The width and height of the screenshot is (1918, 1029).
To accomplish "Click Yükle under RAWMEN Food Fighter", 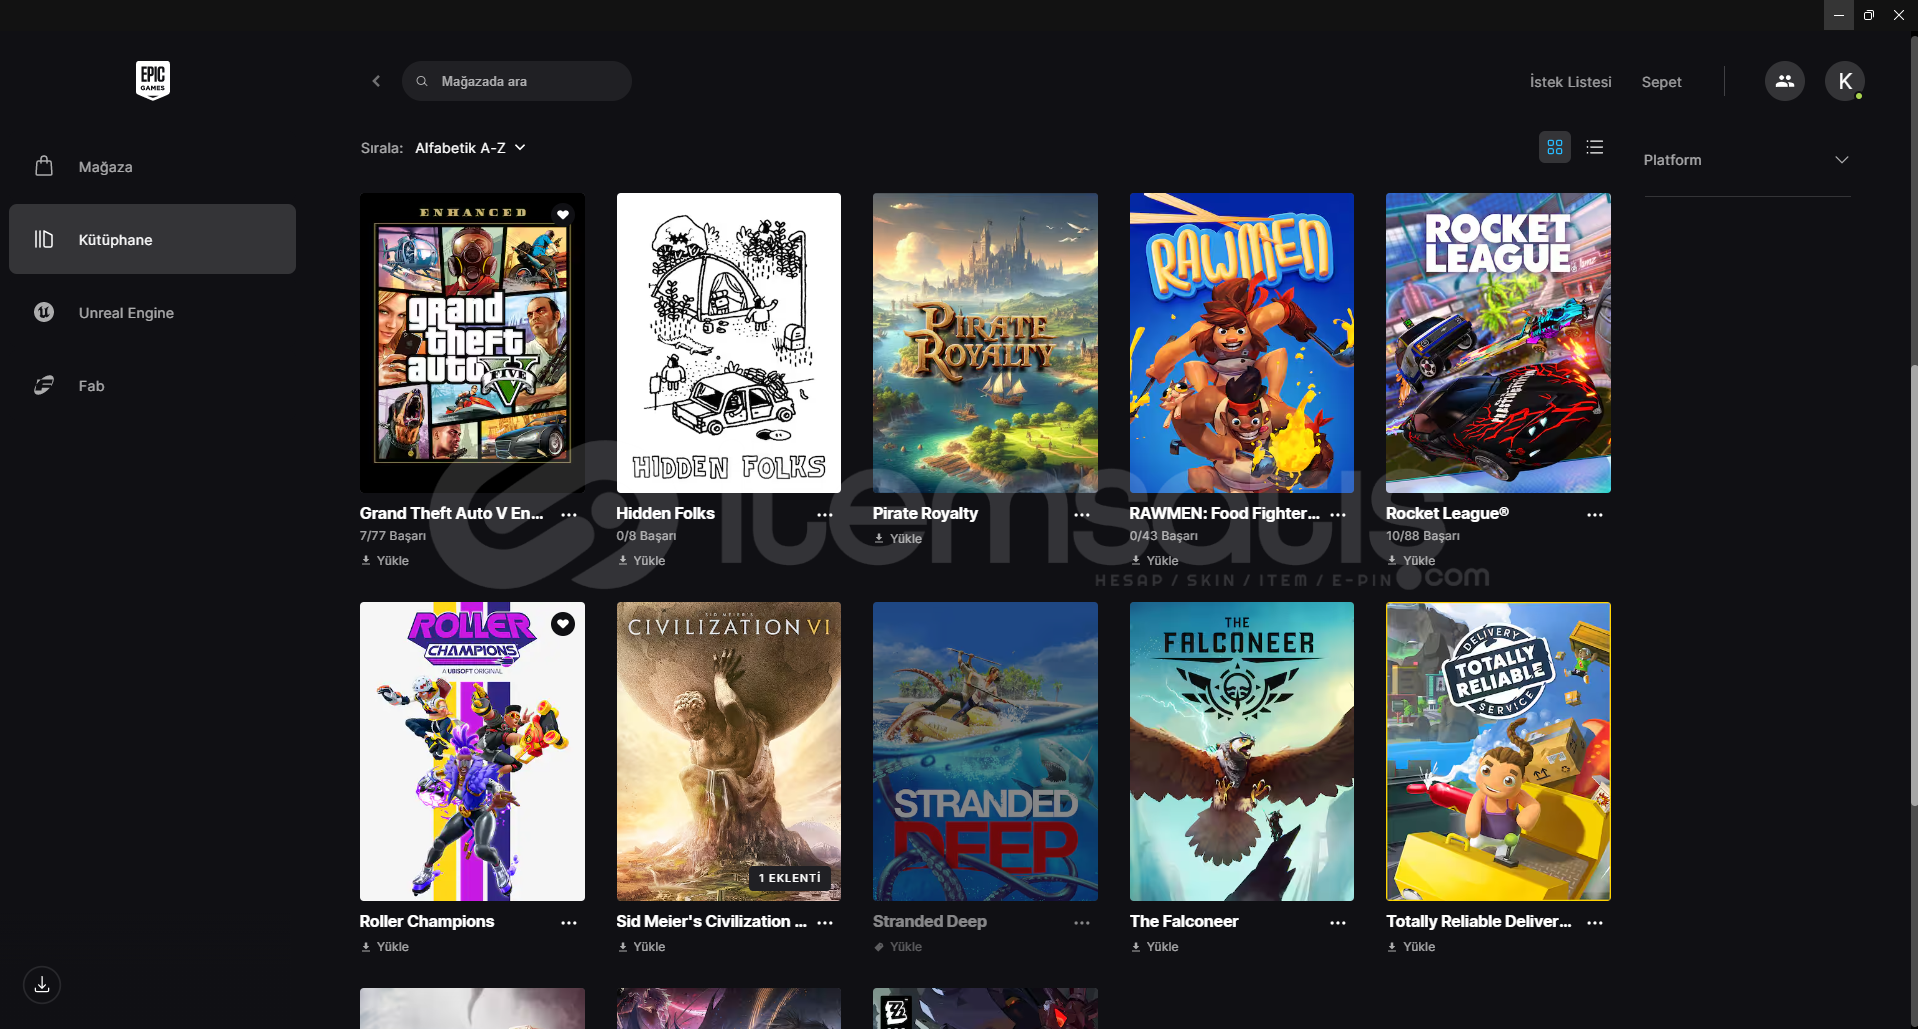I will pyautogui.click(x=1155, y=561).
